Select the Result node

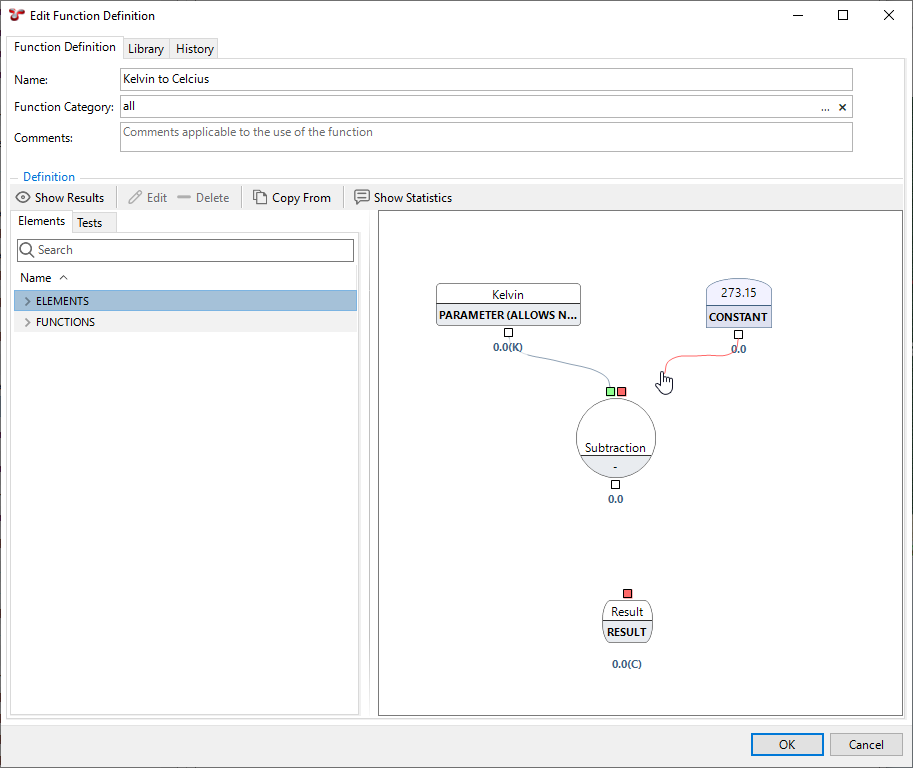pyautogui.click(x=627, y=621)
